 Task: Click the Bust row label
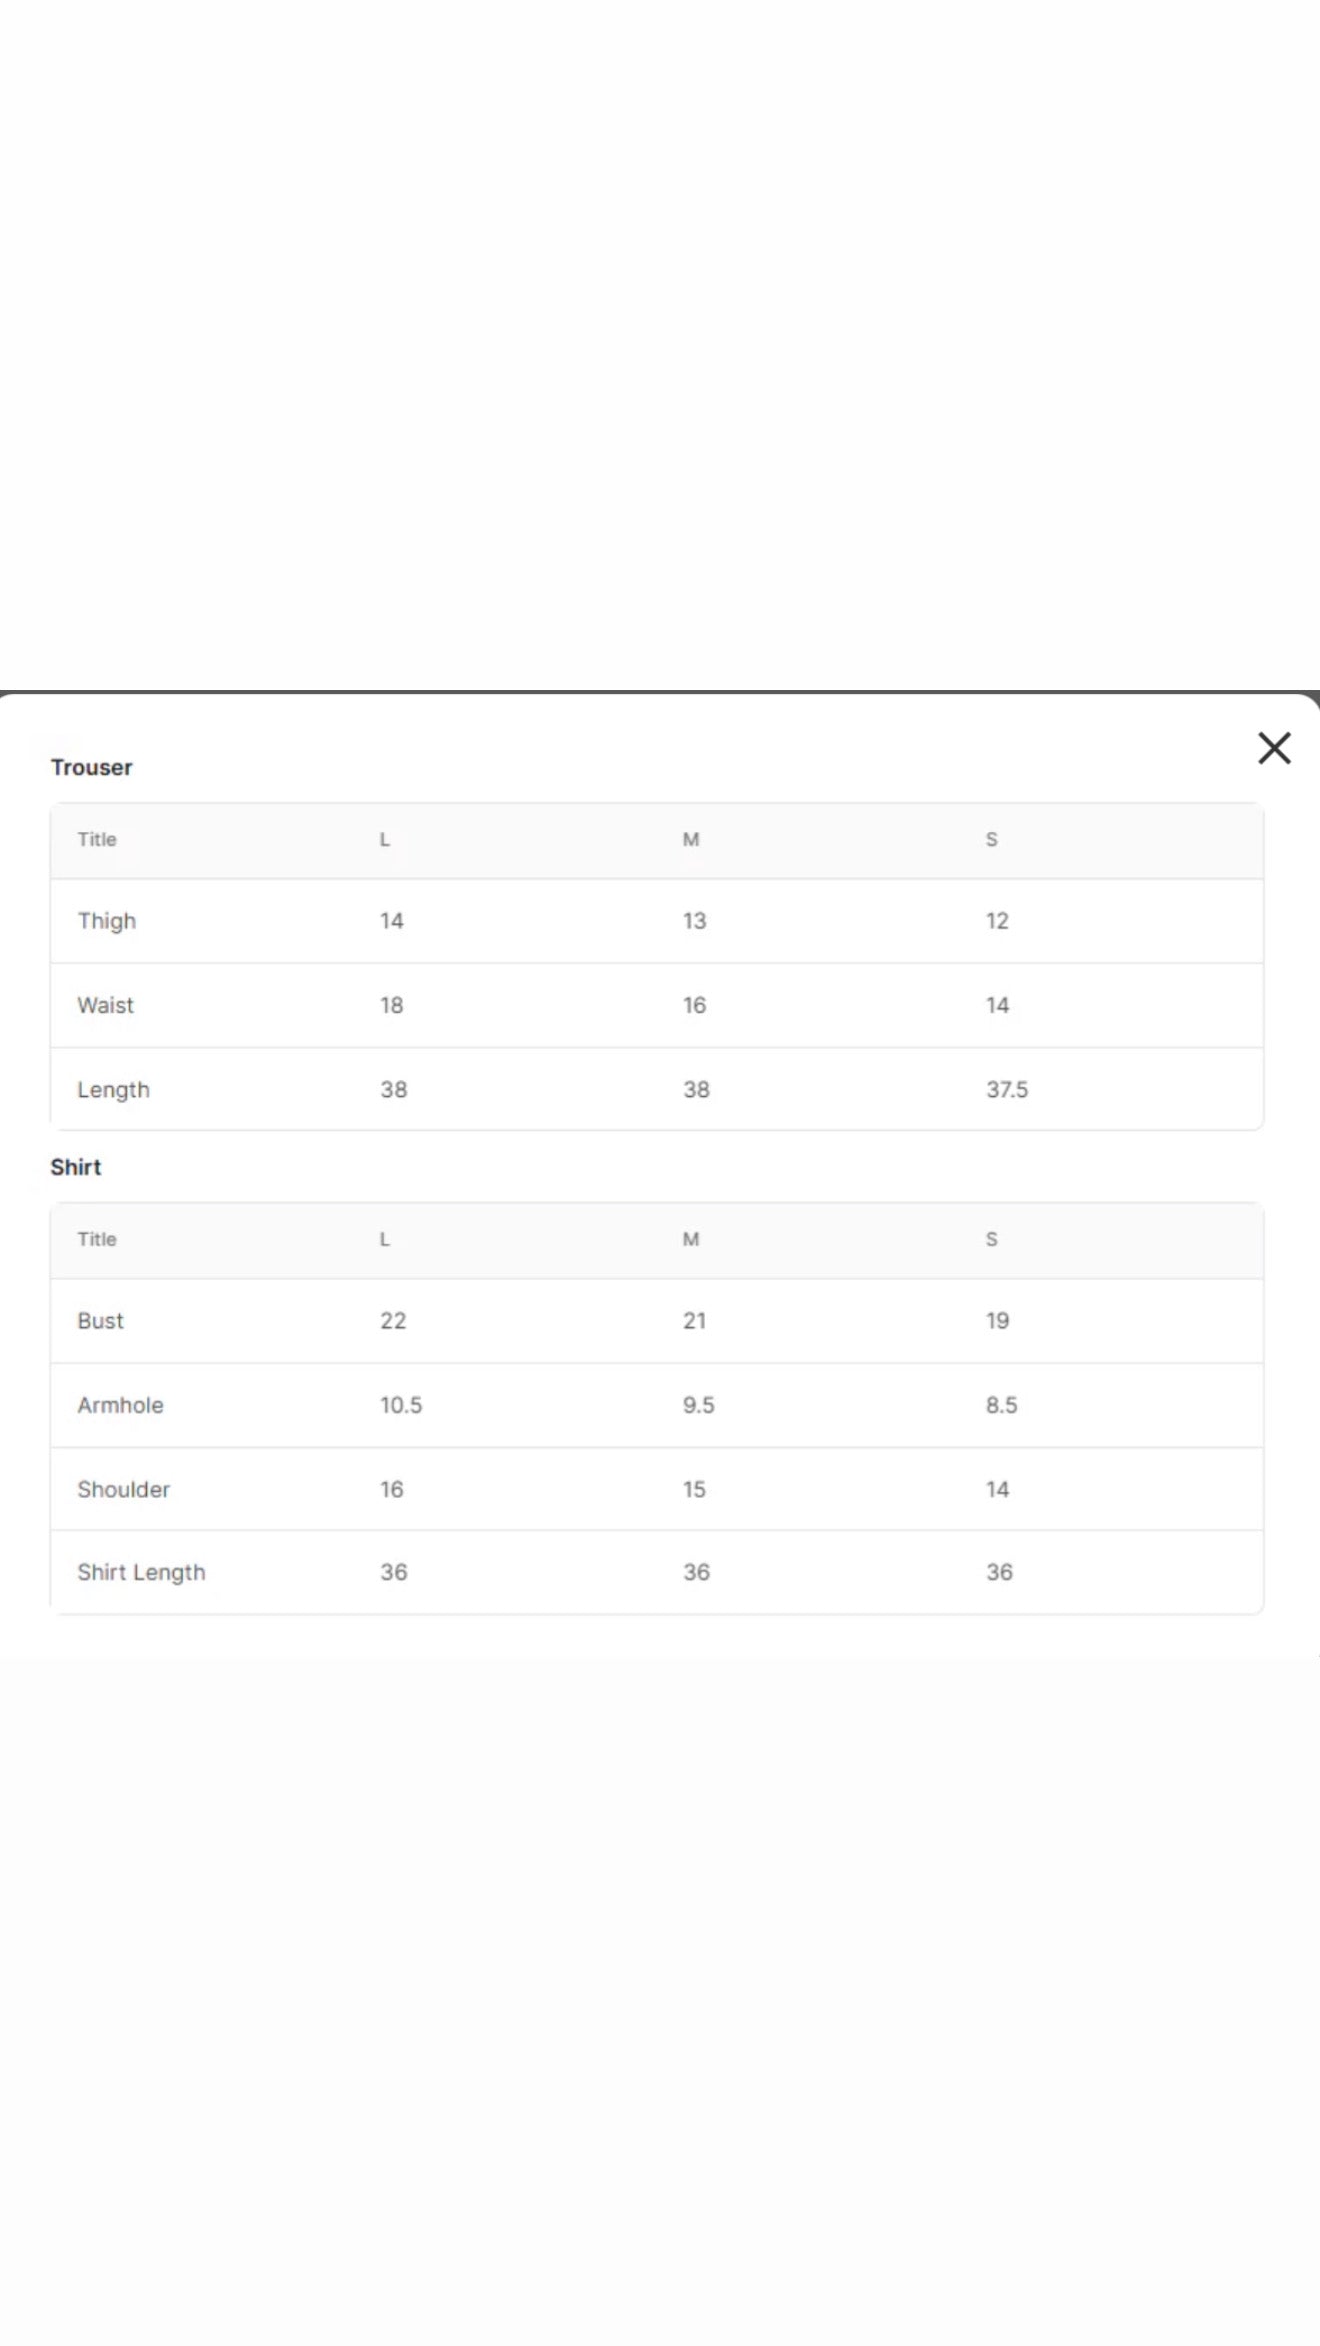point(101,1321)
